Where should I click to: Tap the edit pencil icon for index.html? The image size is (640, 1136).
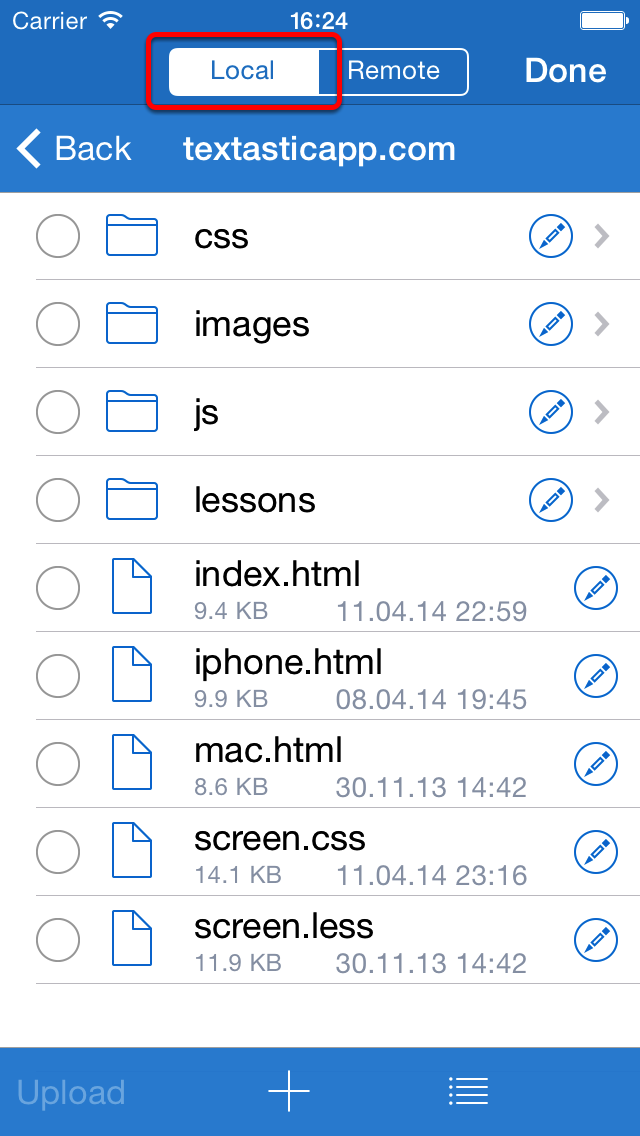click(596, 588)
